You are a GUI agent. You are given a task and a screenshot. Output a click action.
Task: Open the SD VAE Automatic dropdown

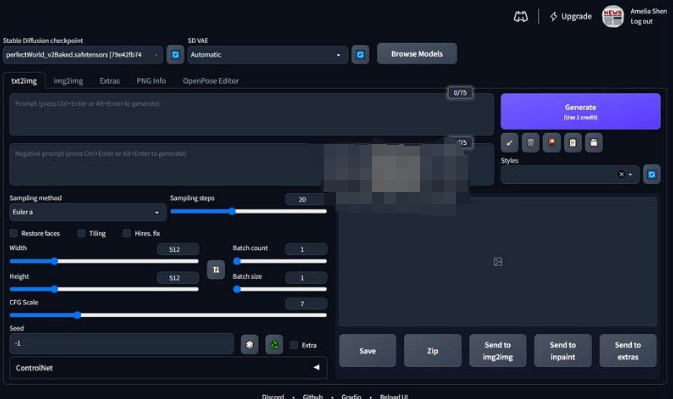pos(267,55)
